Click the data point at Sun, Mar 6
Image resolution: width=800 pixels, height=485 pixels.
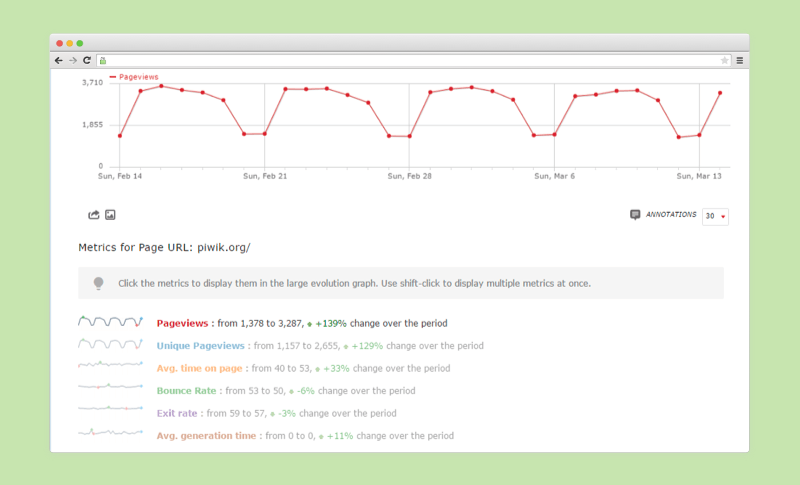point(555,135)
